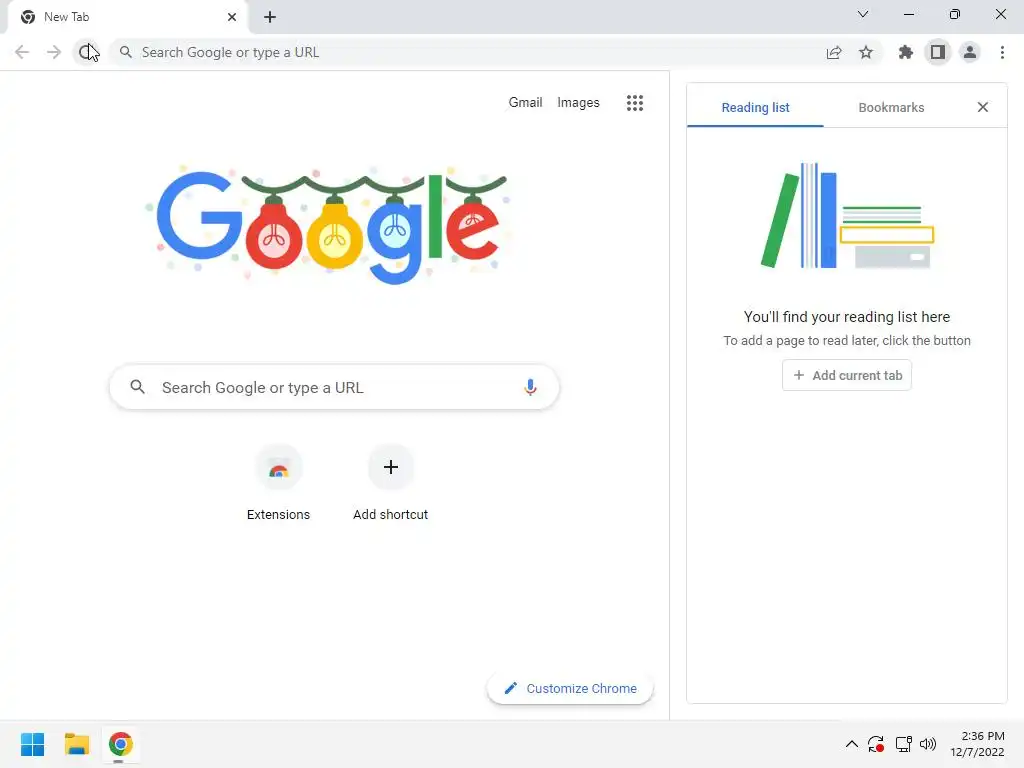Screen dimensions: 1024x768
Task: Bookmark this tab with the star icon
Action: (866, 52)
